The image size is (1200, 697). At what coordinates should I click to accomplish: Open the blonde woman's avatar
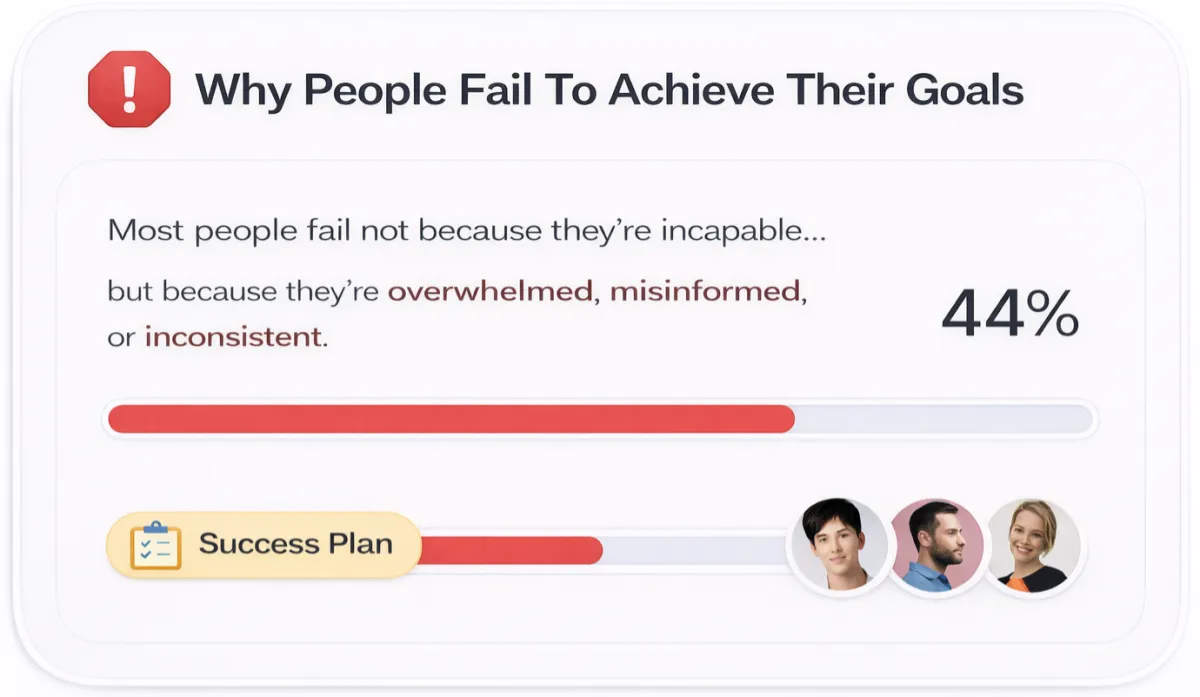1033,547
